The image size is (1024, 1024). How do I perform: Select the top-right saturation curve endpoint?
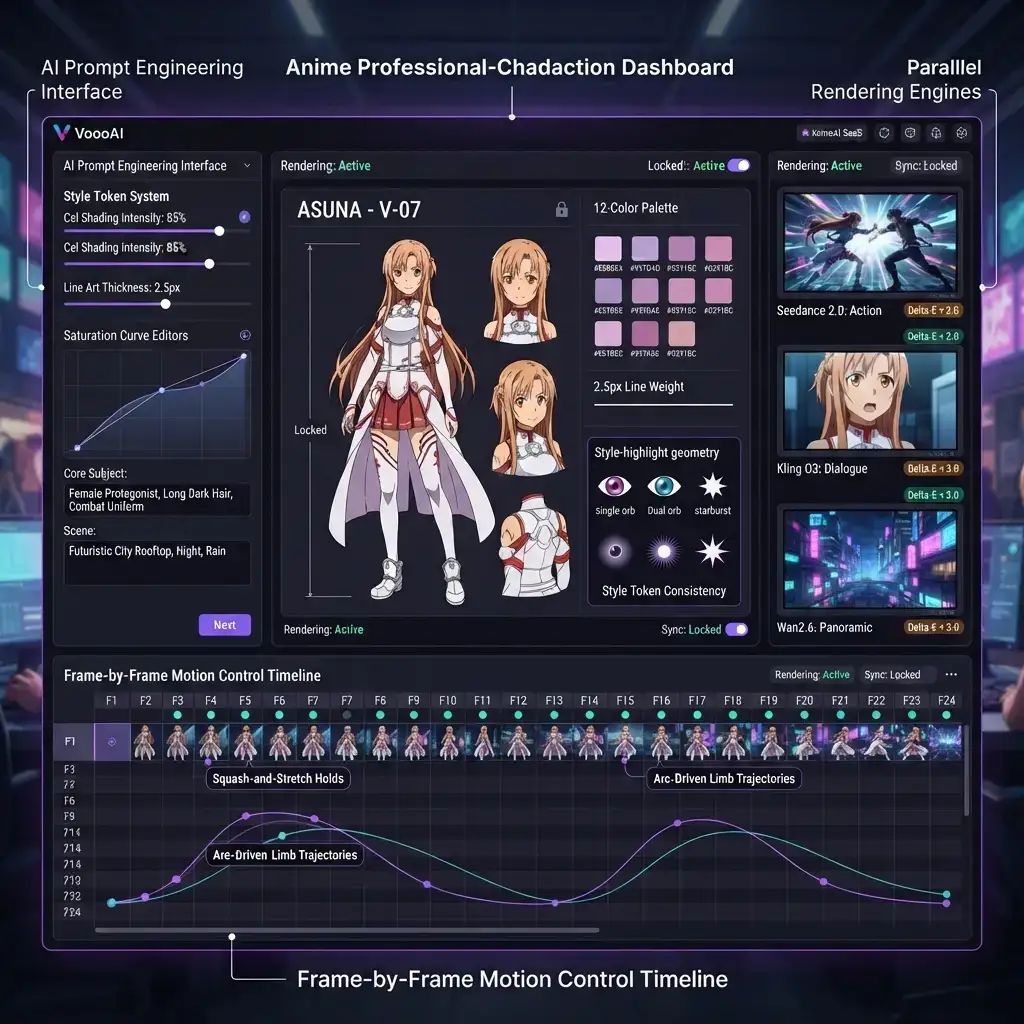tap(244, 356)
